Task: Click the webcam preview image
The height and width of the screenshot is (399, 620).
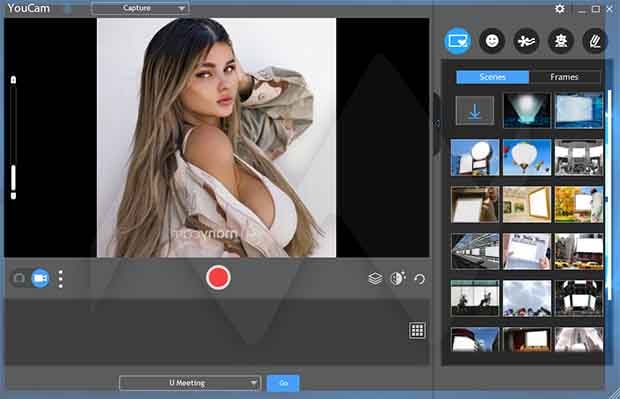Action: point(217,137)
